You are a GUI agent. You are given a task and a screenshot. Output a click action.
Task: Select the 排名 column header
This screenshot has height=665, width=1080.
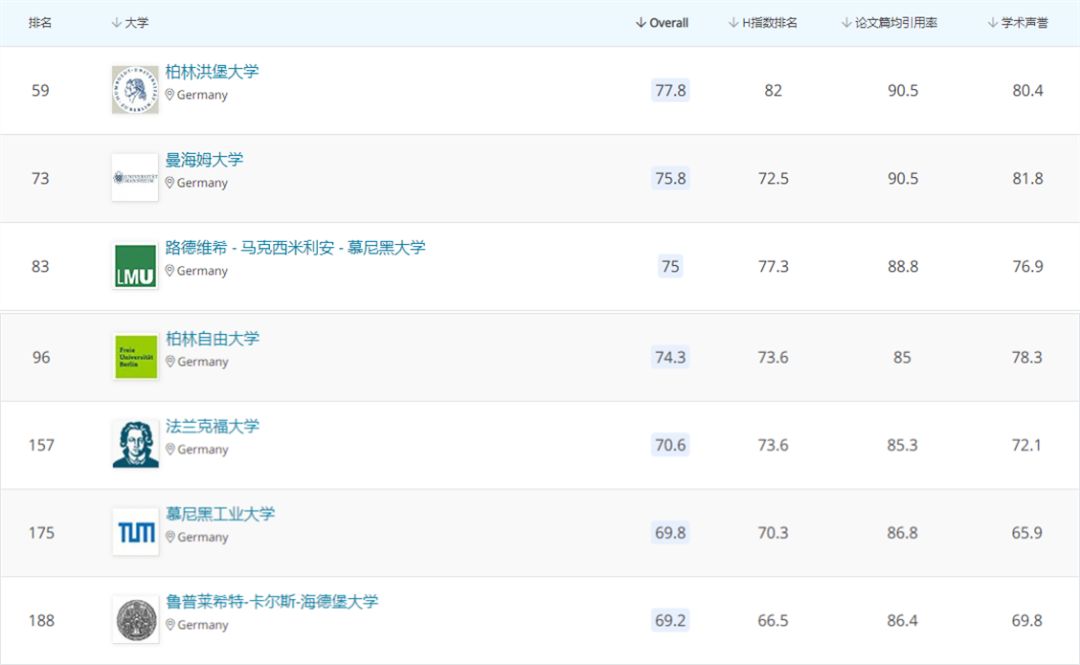pyautogui.click(x=40, y=23)
